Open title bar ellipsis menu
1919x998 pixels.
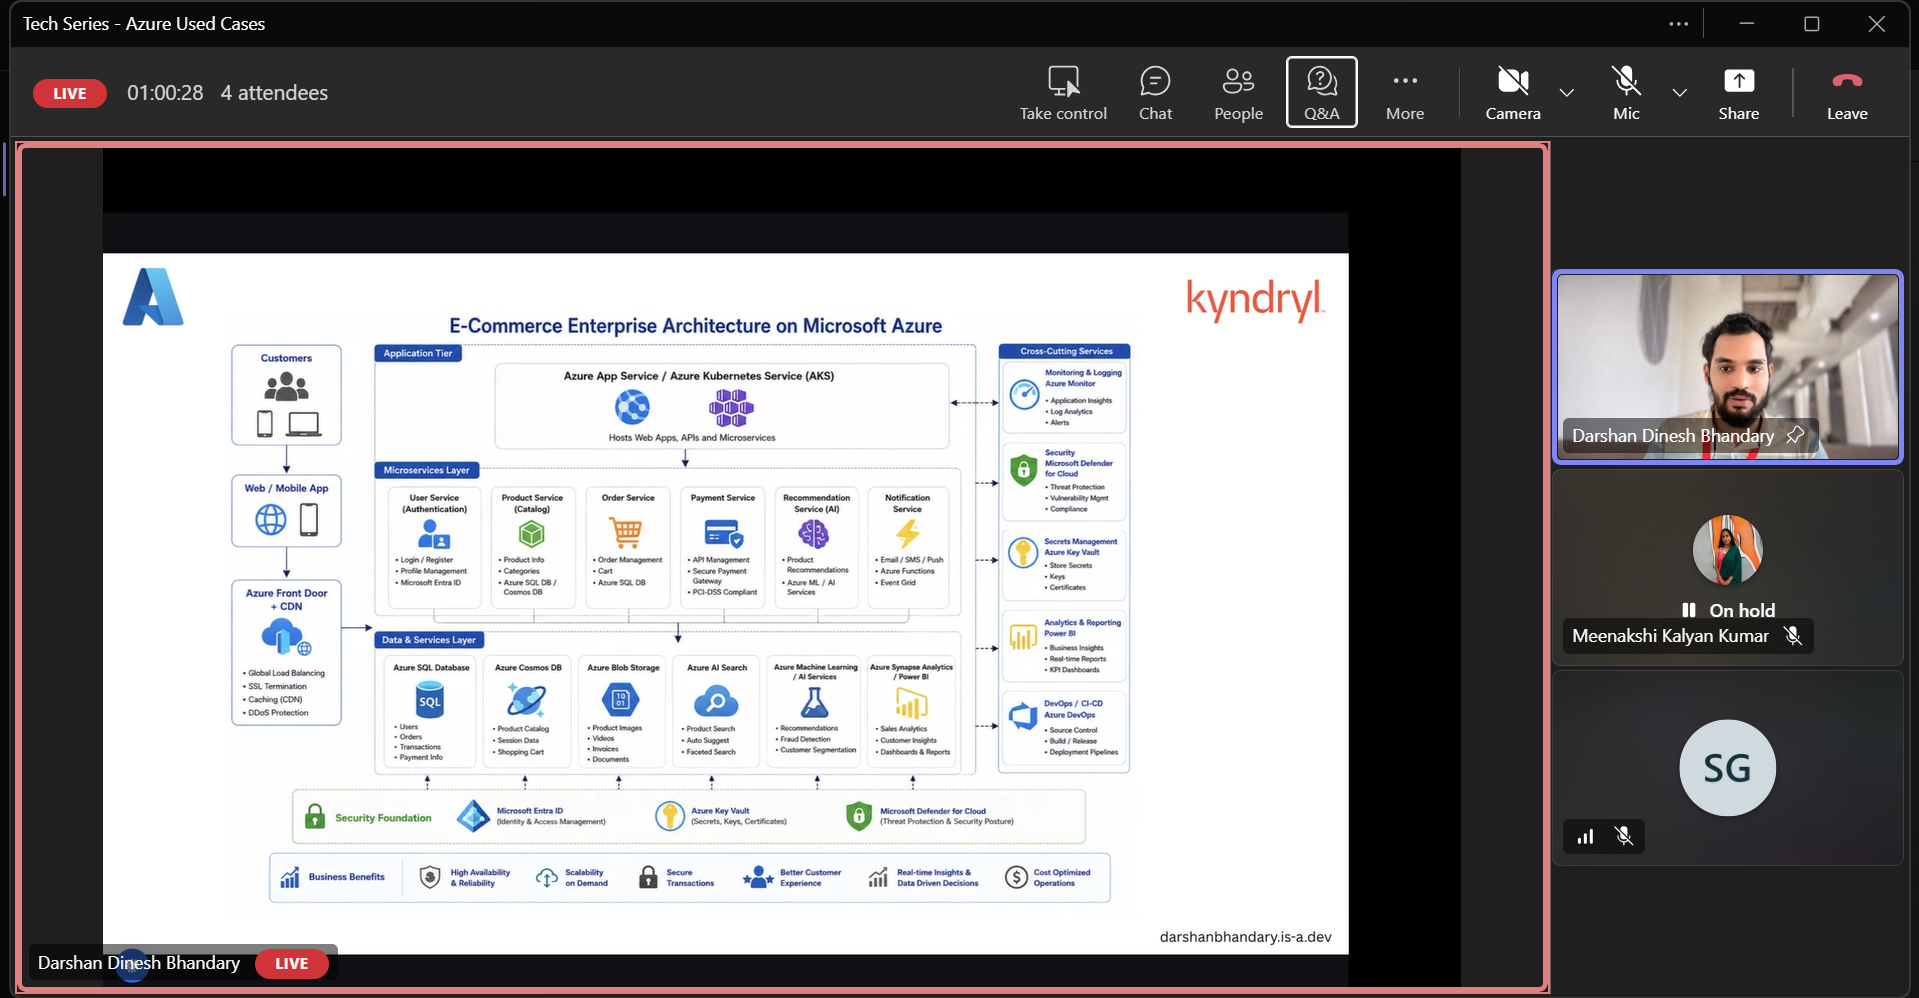pyautogui.click(x=1678, y=24)
